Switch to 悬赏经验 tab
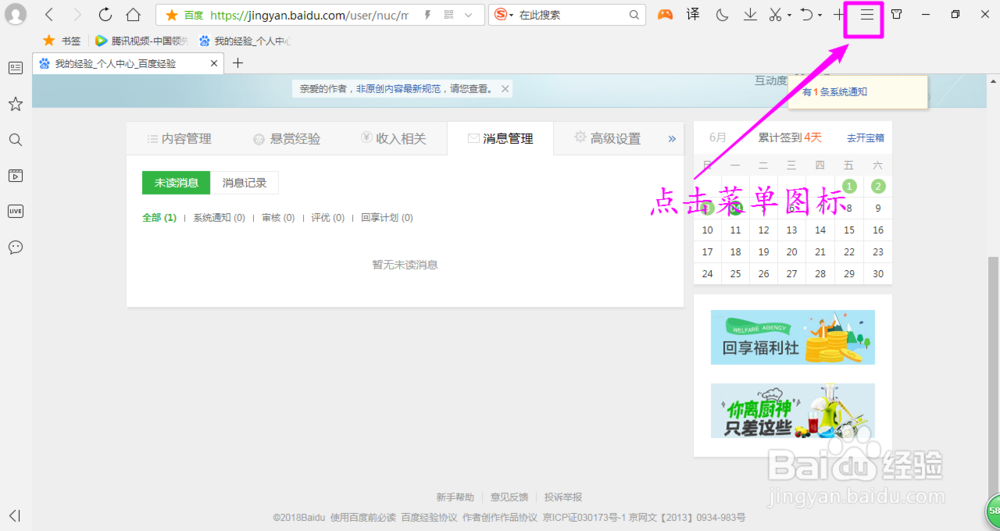Screen dimensions: 1000x531 coord(286,138)
